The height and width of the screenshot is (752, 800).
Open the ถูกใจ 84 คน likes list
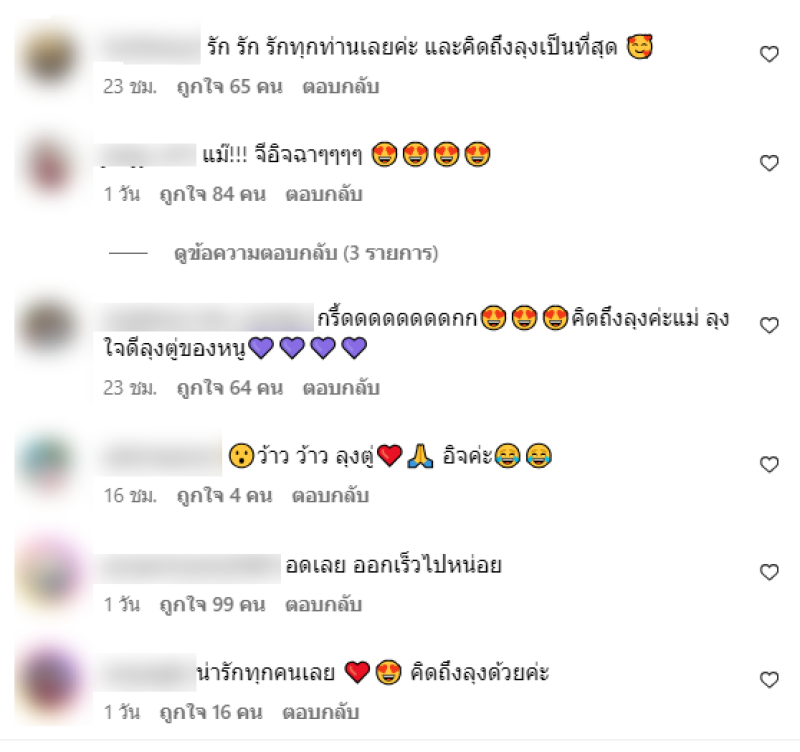tap(212, 194)
